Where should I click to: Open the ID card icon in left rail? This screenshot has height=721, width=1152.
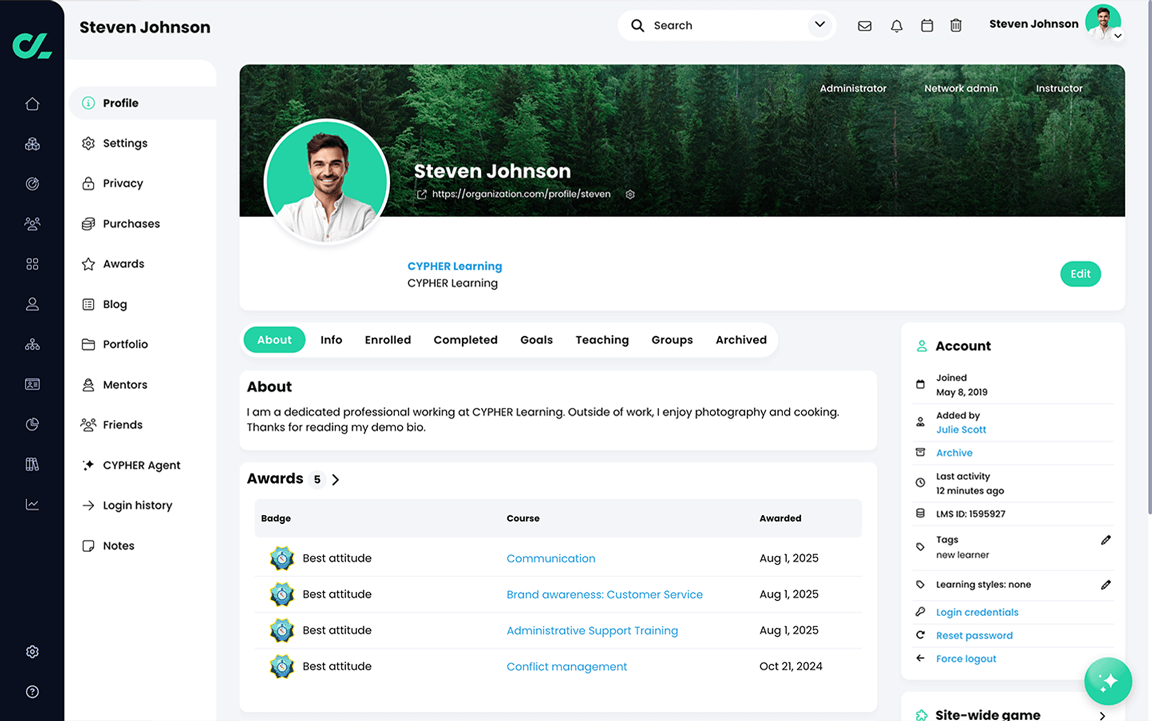(32, 384)
